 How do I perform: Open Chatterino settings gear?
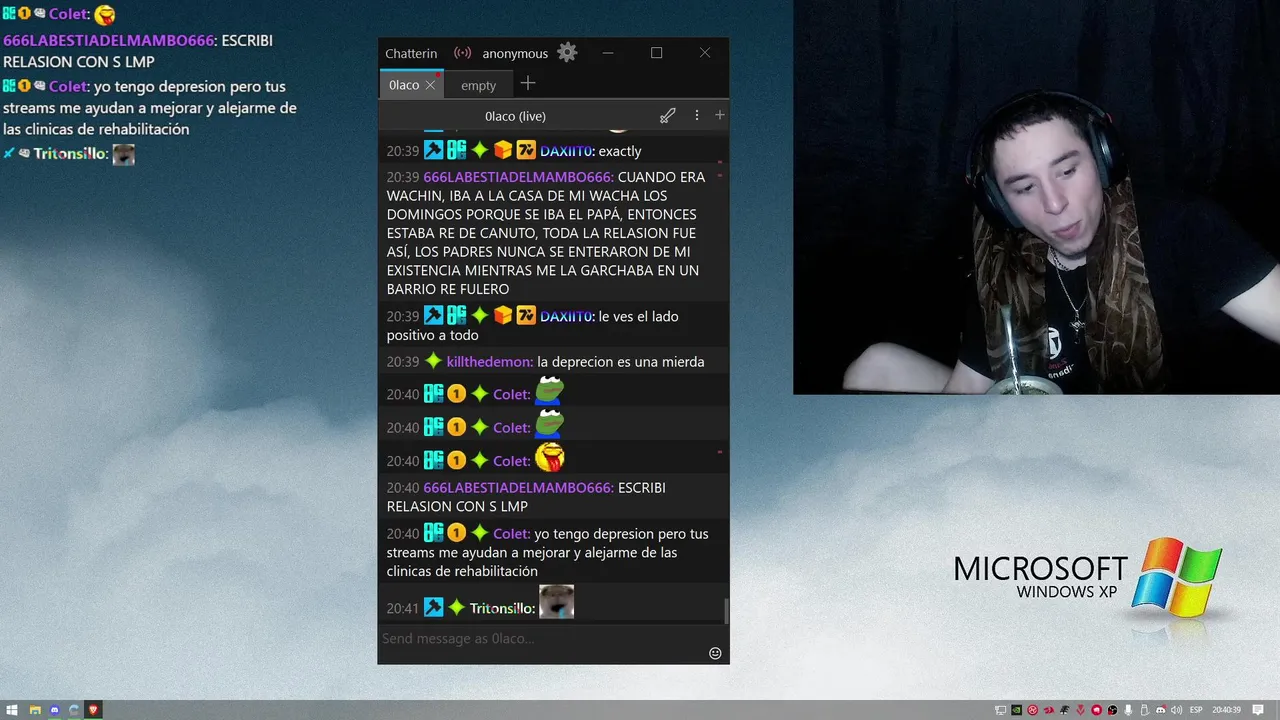[567, 53]
